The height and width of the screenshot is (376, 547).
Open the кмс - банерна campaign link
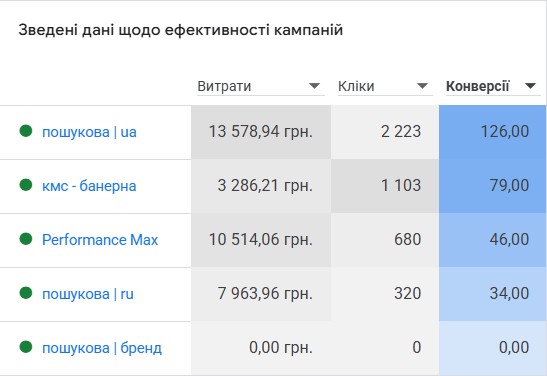click(x=89, y=186)
